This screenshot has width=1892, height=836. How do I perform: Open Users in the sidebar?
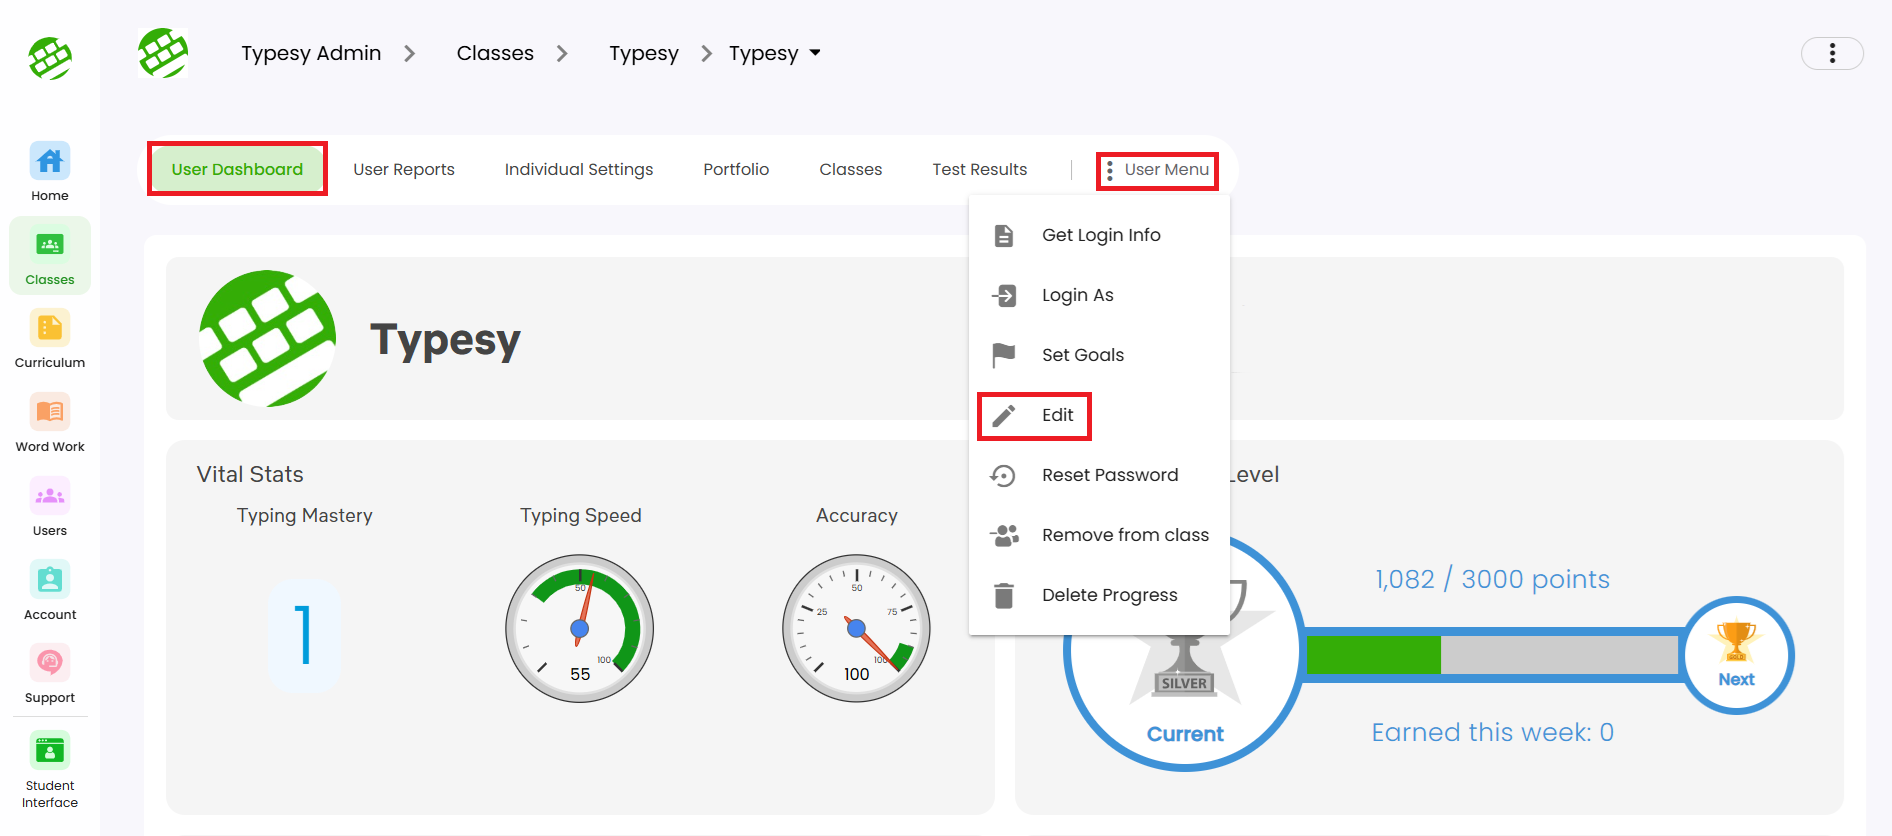(x=50, y=507)
